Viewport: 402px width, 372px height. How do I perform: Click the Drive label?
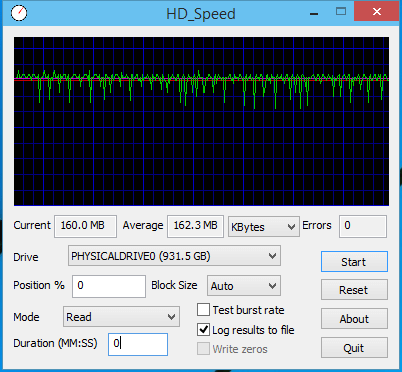[26, 257]
